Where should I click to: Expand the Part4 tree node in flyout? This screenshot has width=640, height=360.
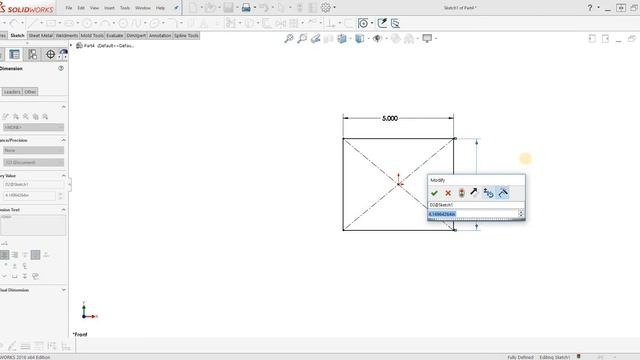click(71, 45)
